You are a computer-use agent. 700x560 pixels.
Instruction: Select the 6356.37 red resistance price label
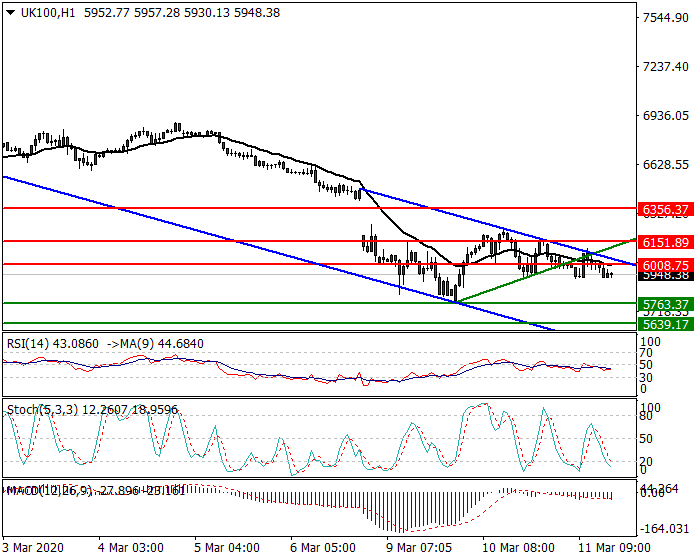(666, 209)
